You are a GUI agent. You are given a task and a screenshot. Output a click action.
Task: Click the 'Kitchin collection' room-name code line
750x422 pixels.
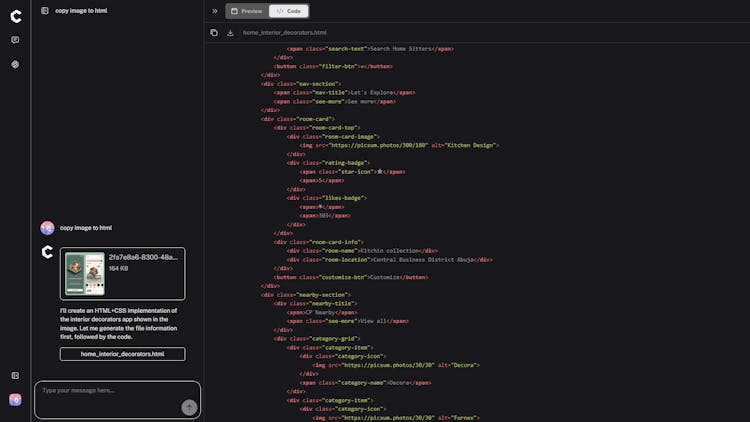coord(362,251)
